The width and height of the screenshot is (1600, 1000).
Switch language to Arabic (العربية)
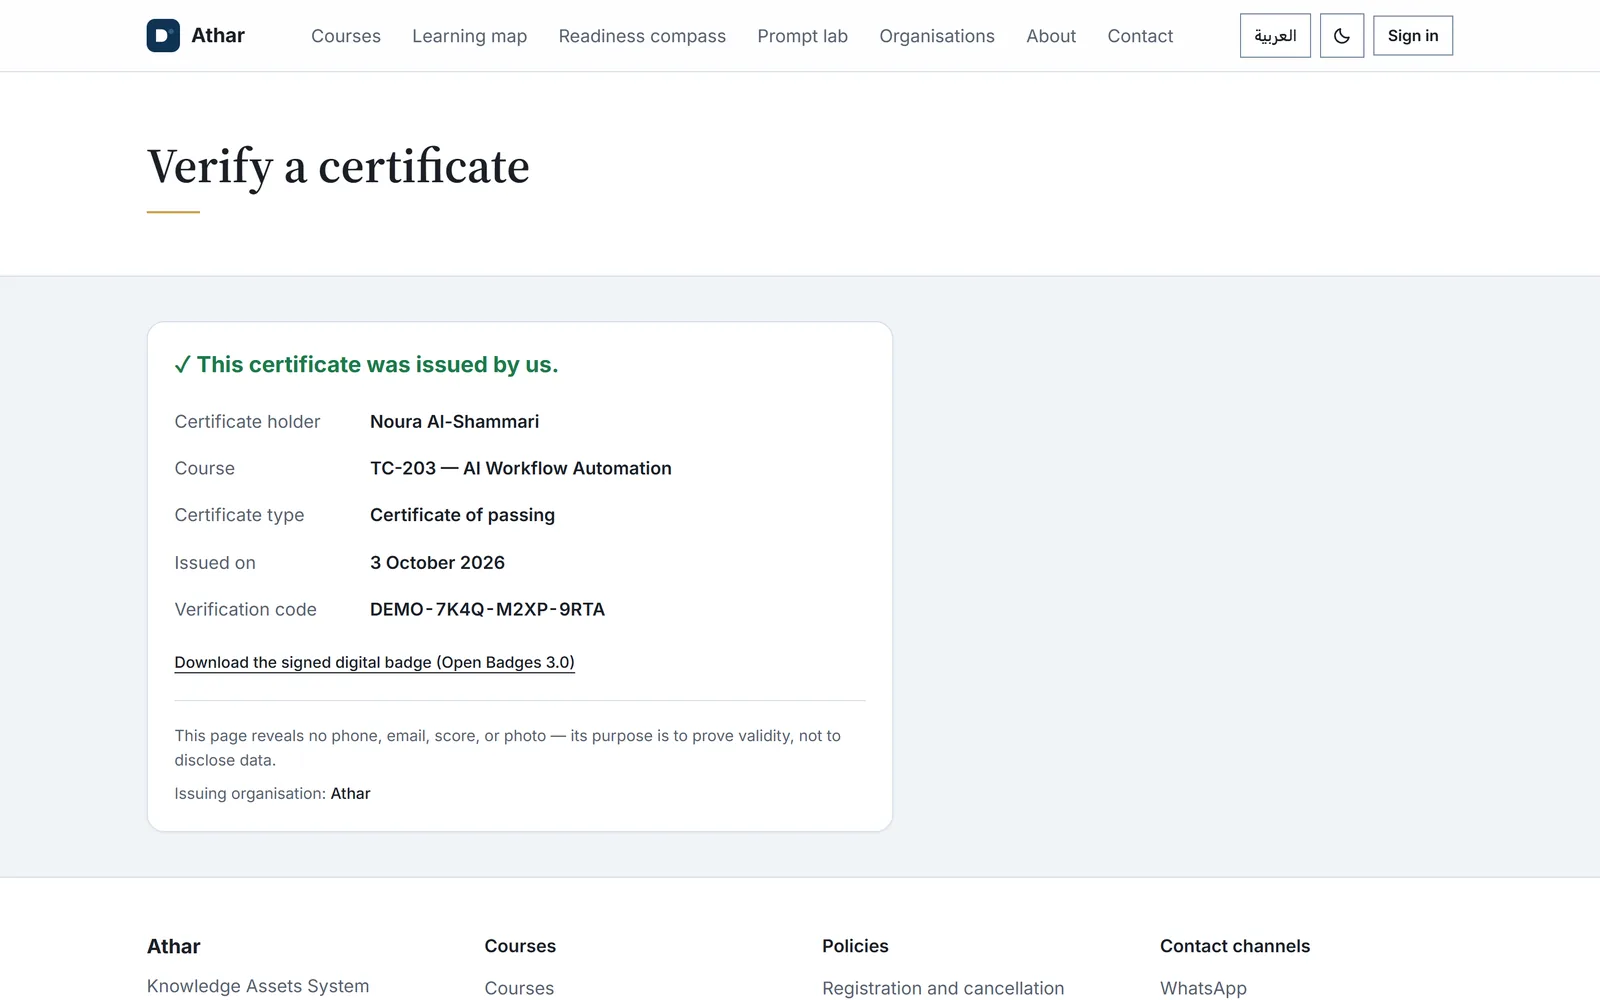click(1275, 36)
